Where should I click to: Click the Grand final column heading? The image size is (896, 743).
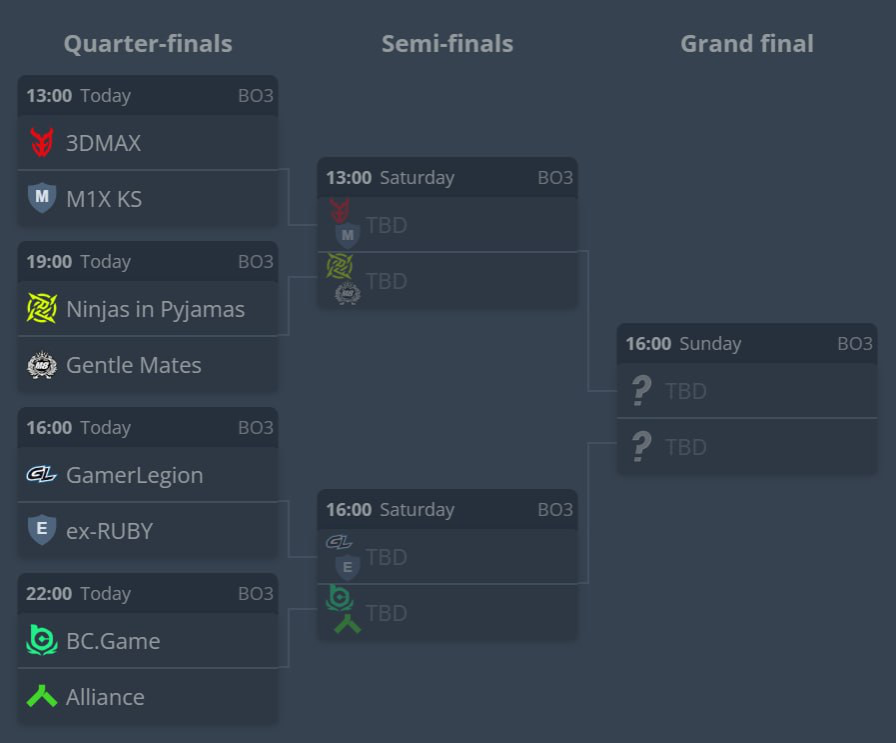click(x=747, y=44)
